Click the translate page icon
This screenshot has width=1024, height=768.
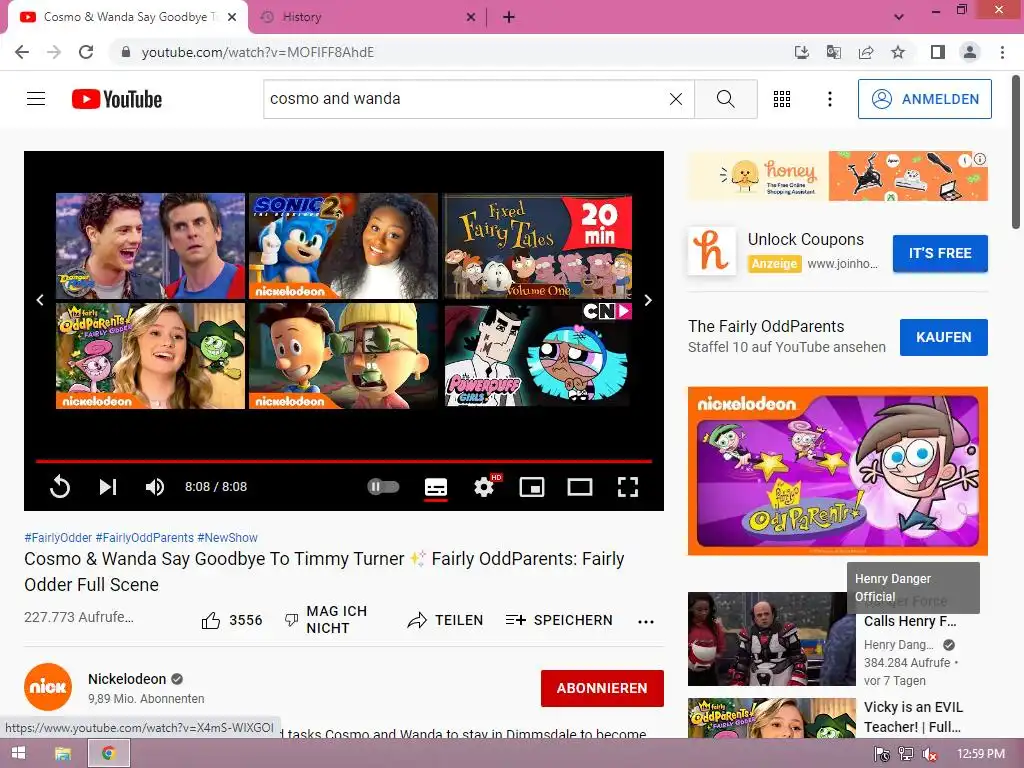[833, 52]
